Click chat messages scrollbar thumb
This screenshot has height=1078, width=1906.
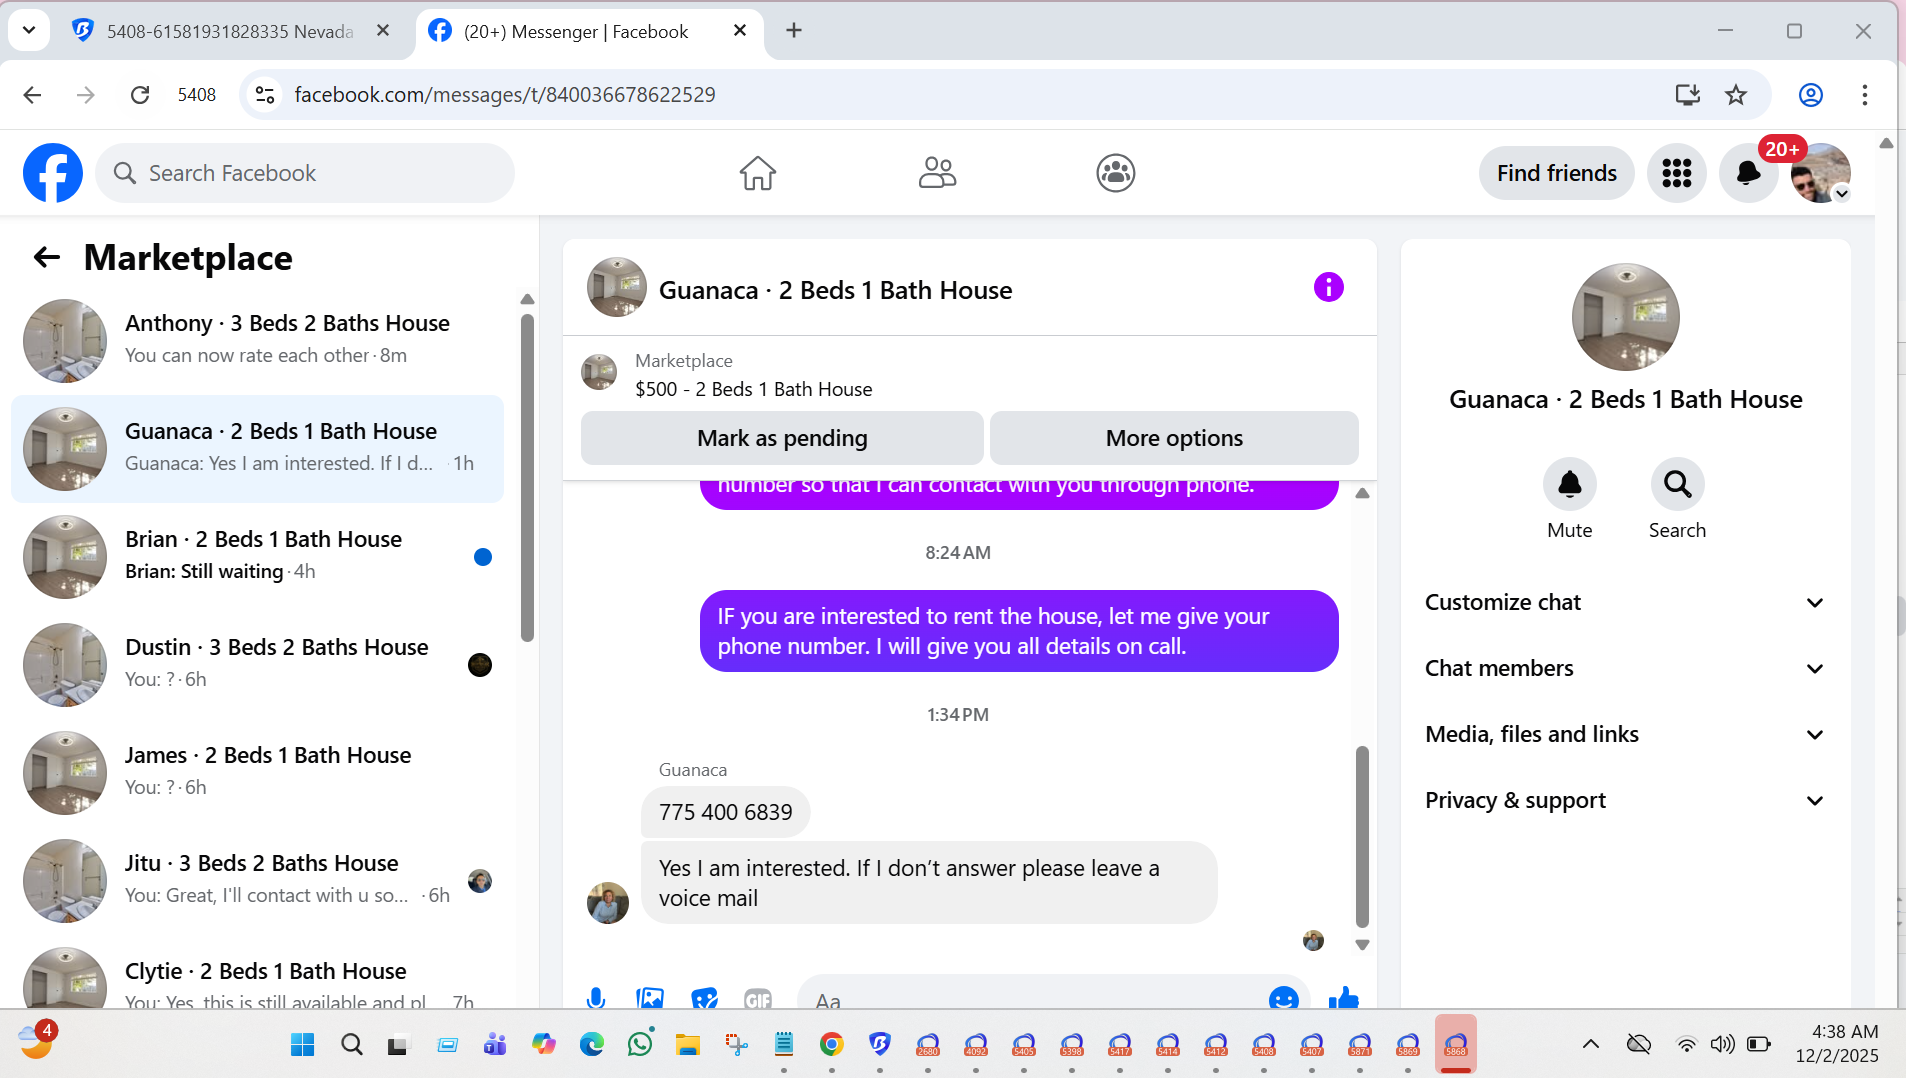1361,836
